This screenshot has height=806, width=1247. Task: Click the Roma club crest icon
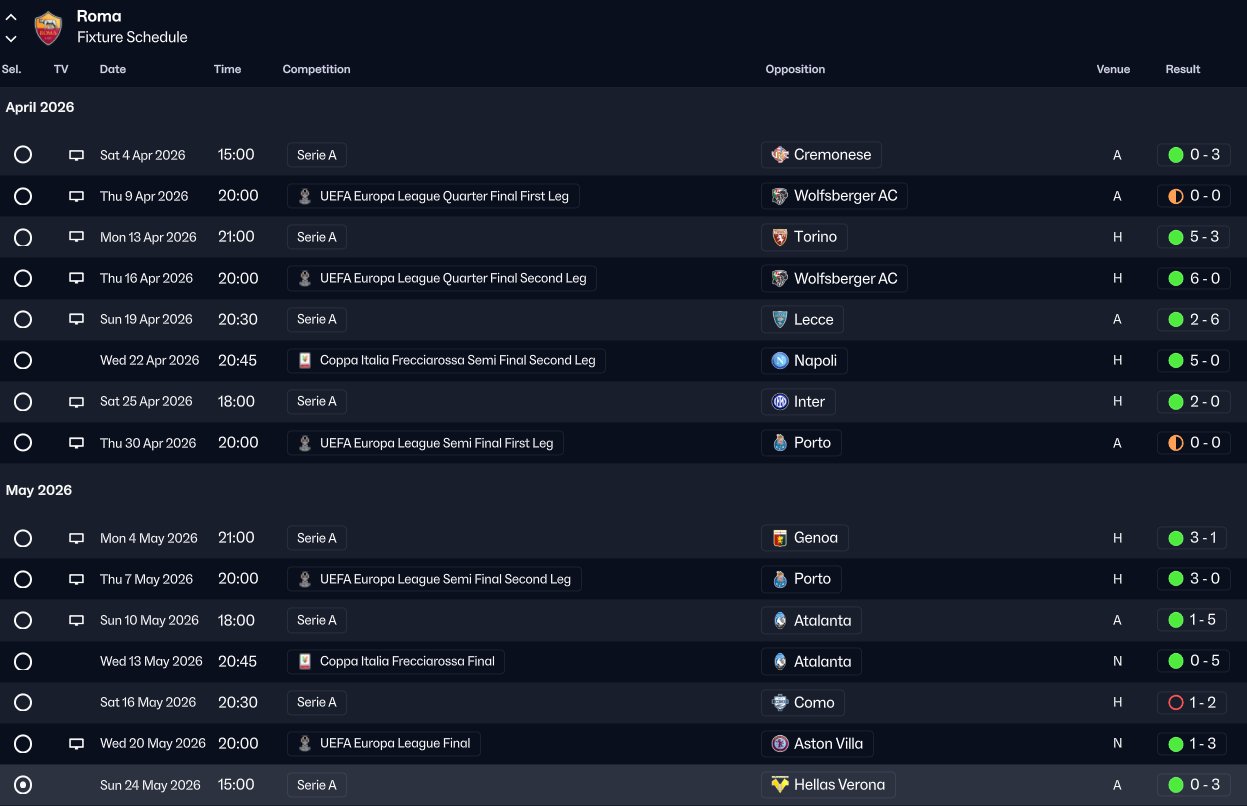tap(48, 28)
